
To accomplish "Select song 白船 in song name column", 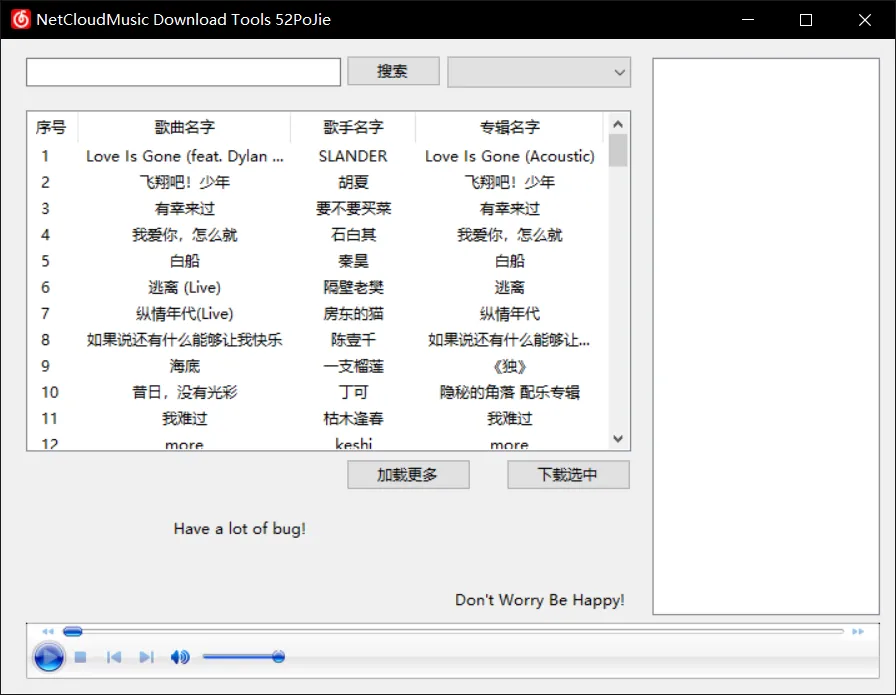I will (x=185, y=261).
